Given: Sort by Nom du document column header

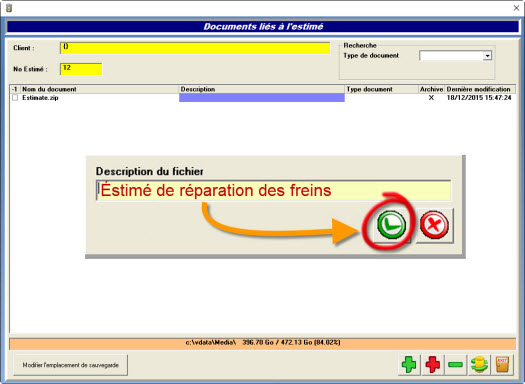Looking at the screenshot, I should coord(99,89).
